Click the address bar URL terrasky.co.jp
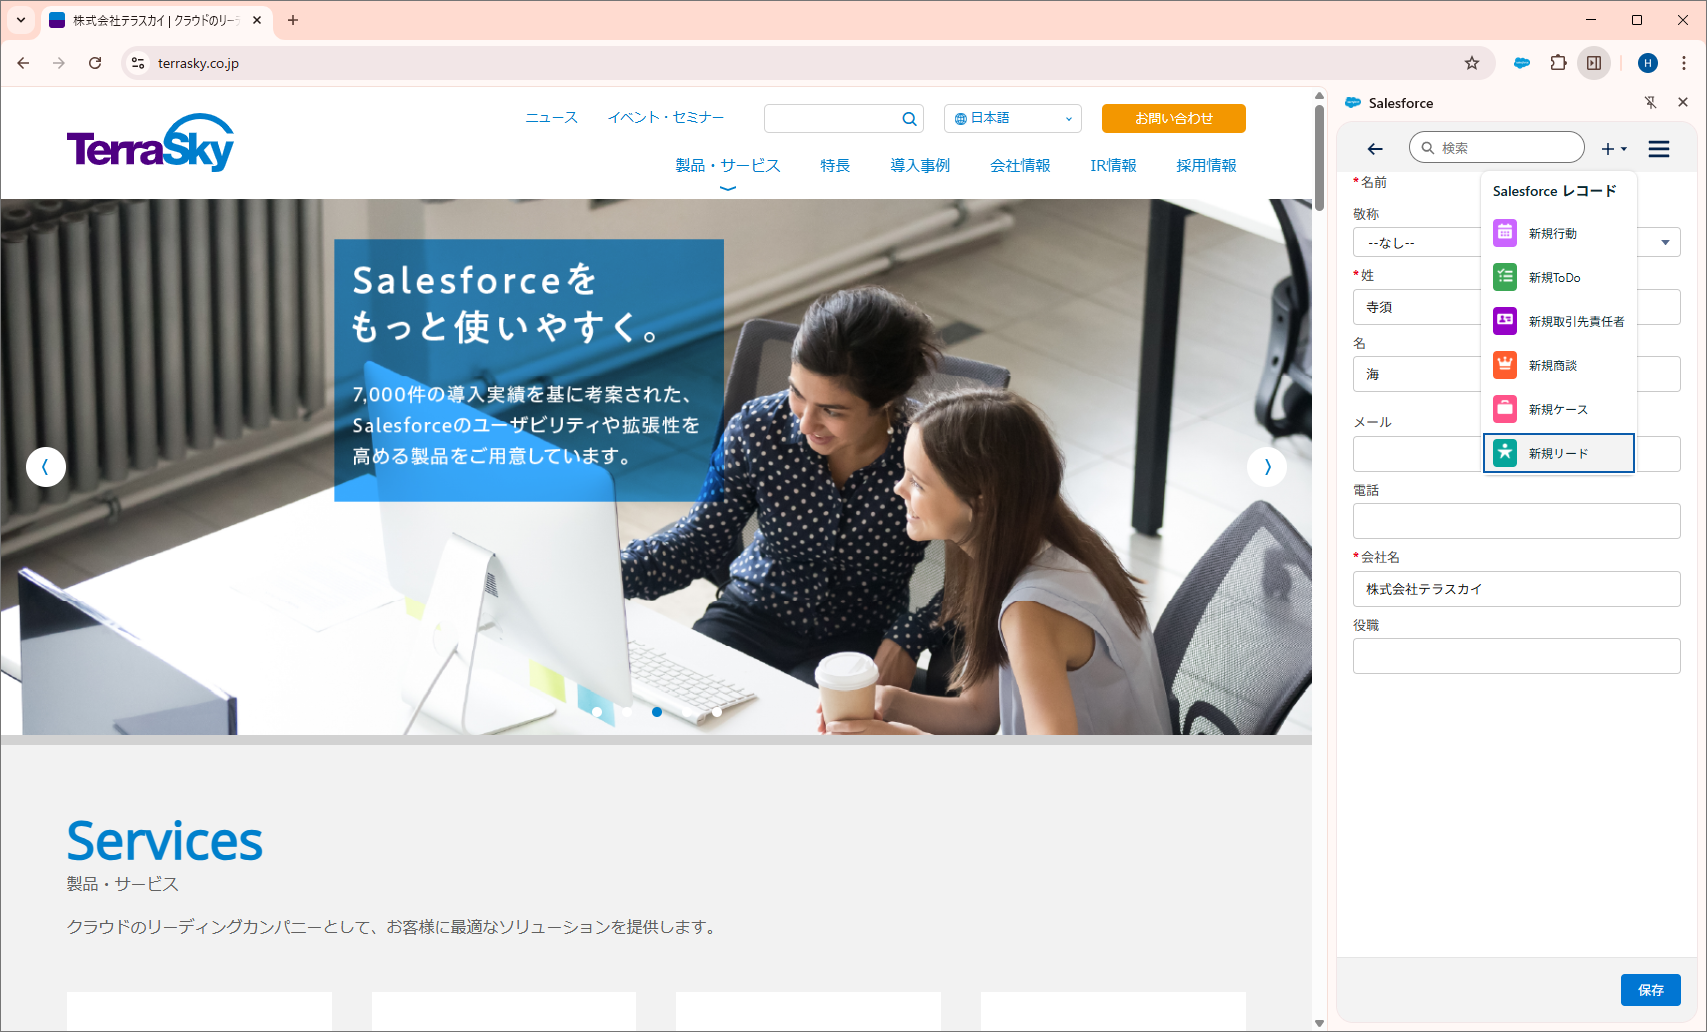Screen dimensions: 1707x1032 tap(198, 63)
